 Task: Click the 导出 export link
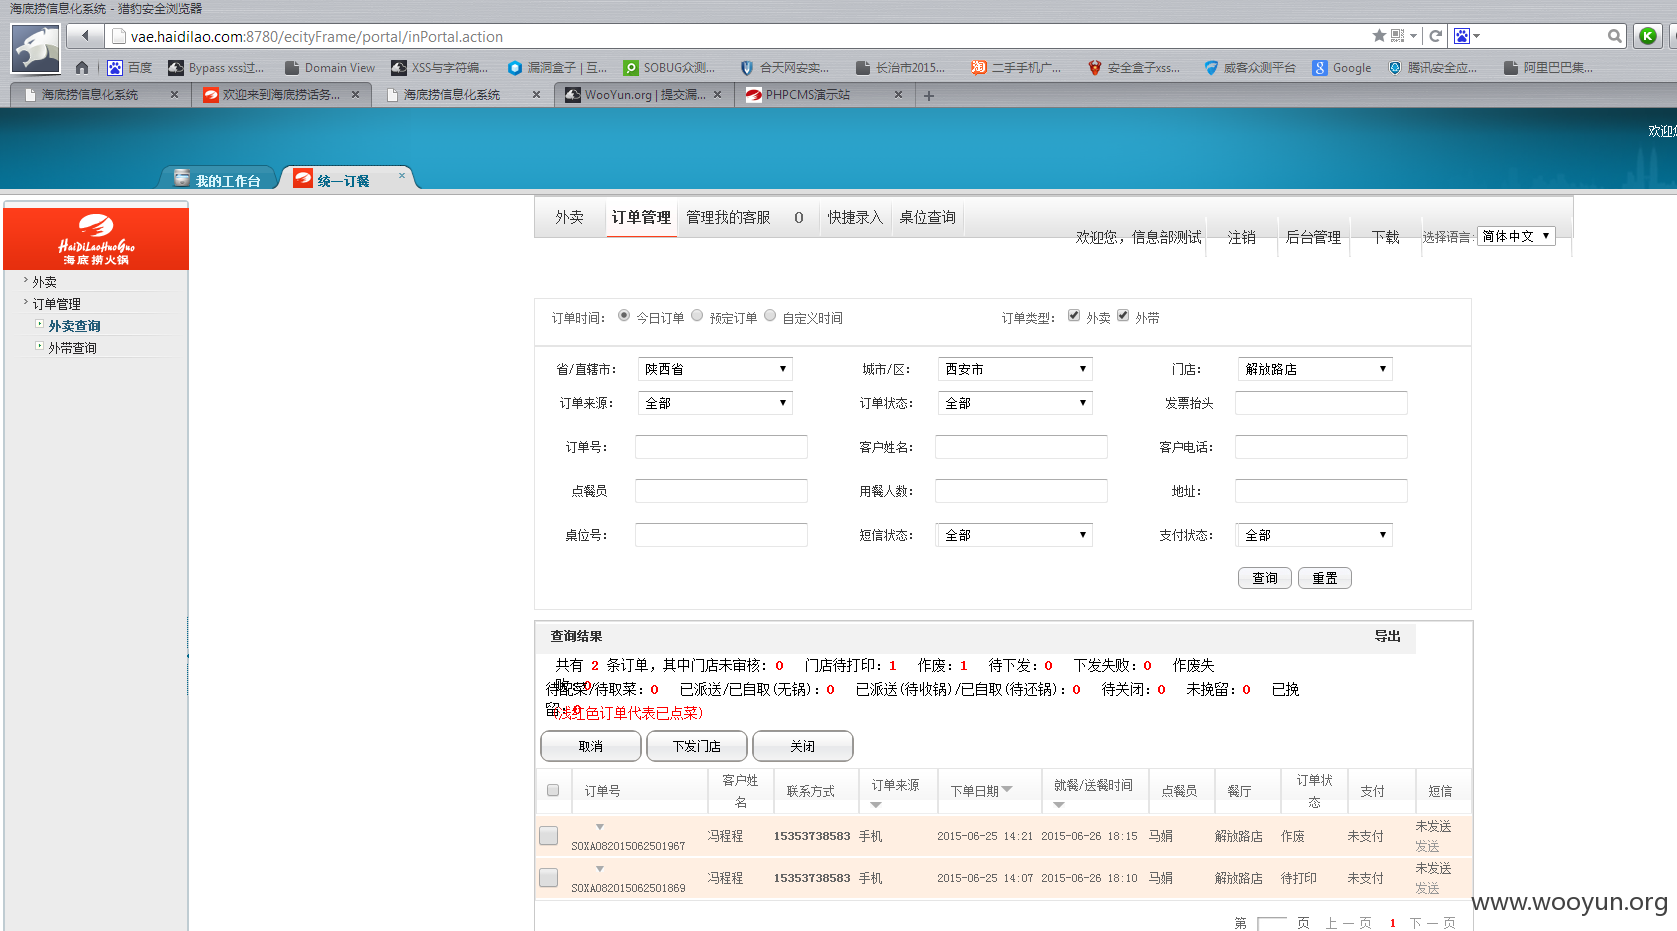tap(1387, 636)
